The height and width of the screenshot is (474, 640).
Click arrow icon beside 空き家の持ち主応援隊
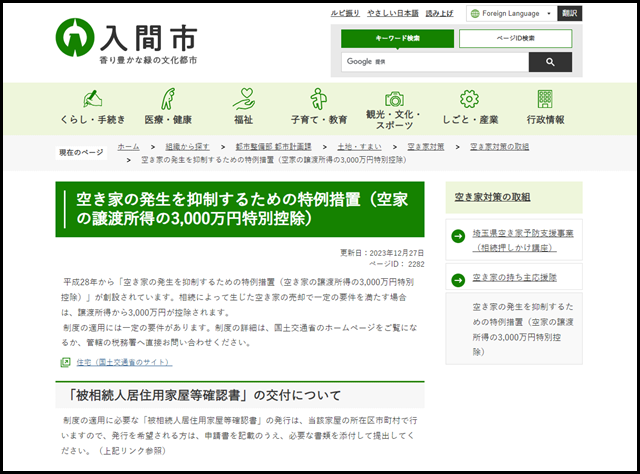[x=458, y=280]
